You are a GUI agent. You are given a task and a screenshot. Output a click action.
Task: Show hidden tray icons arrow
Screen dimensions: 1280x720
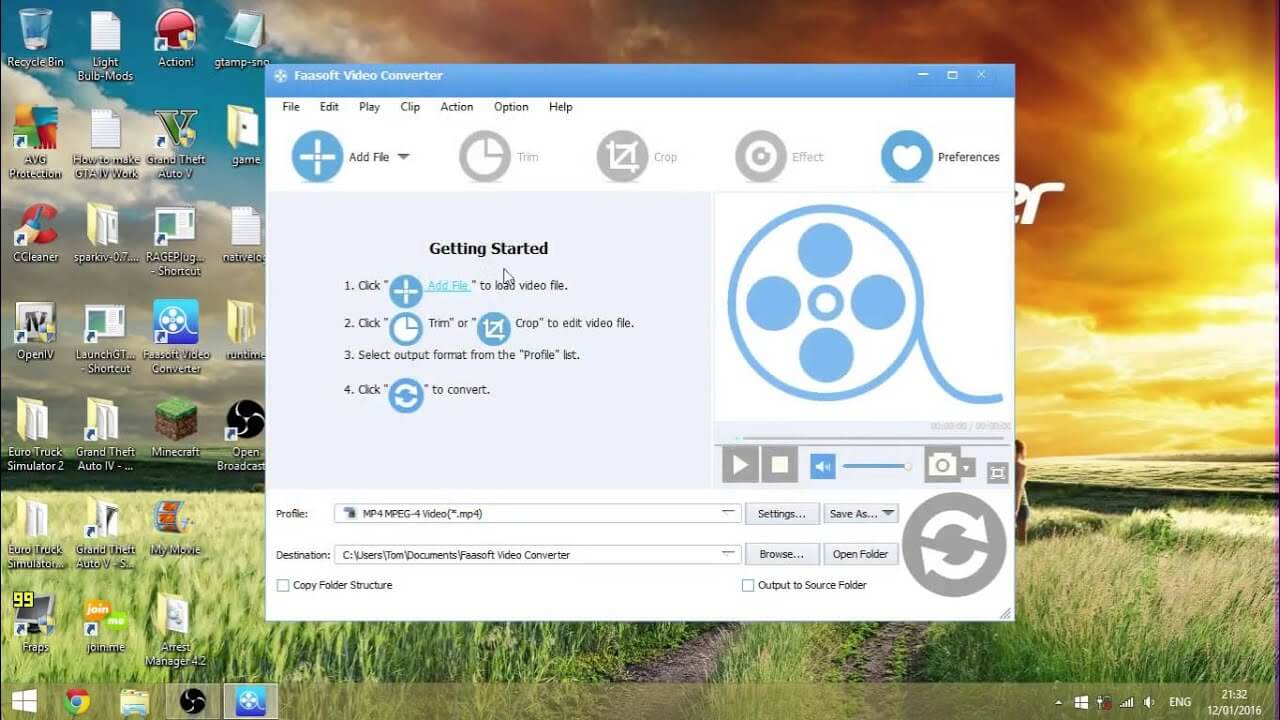tap(1058, 702)
